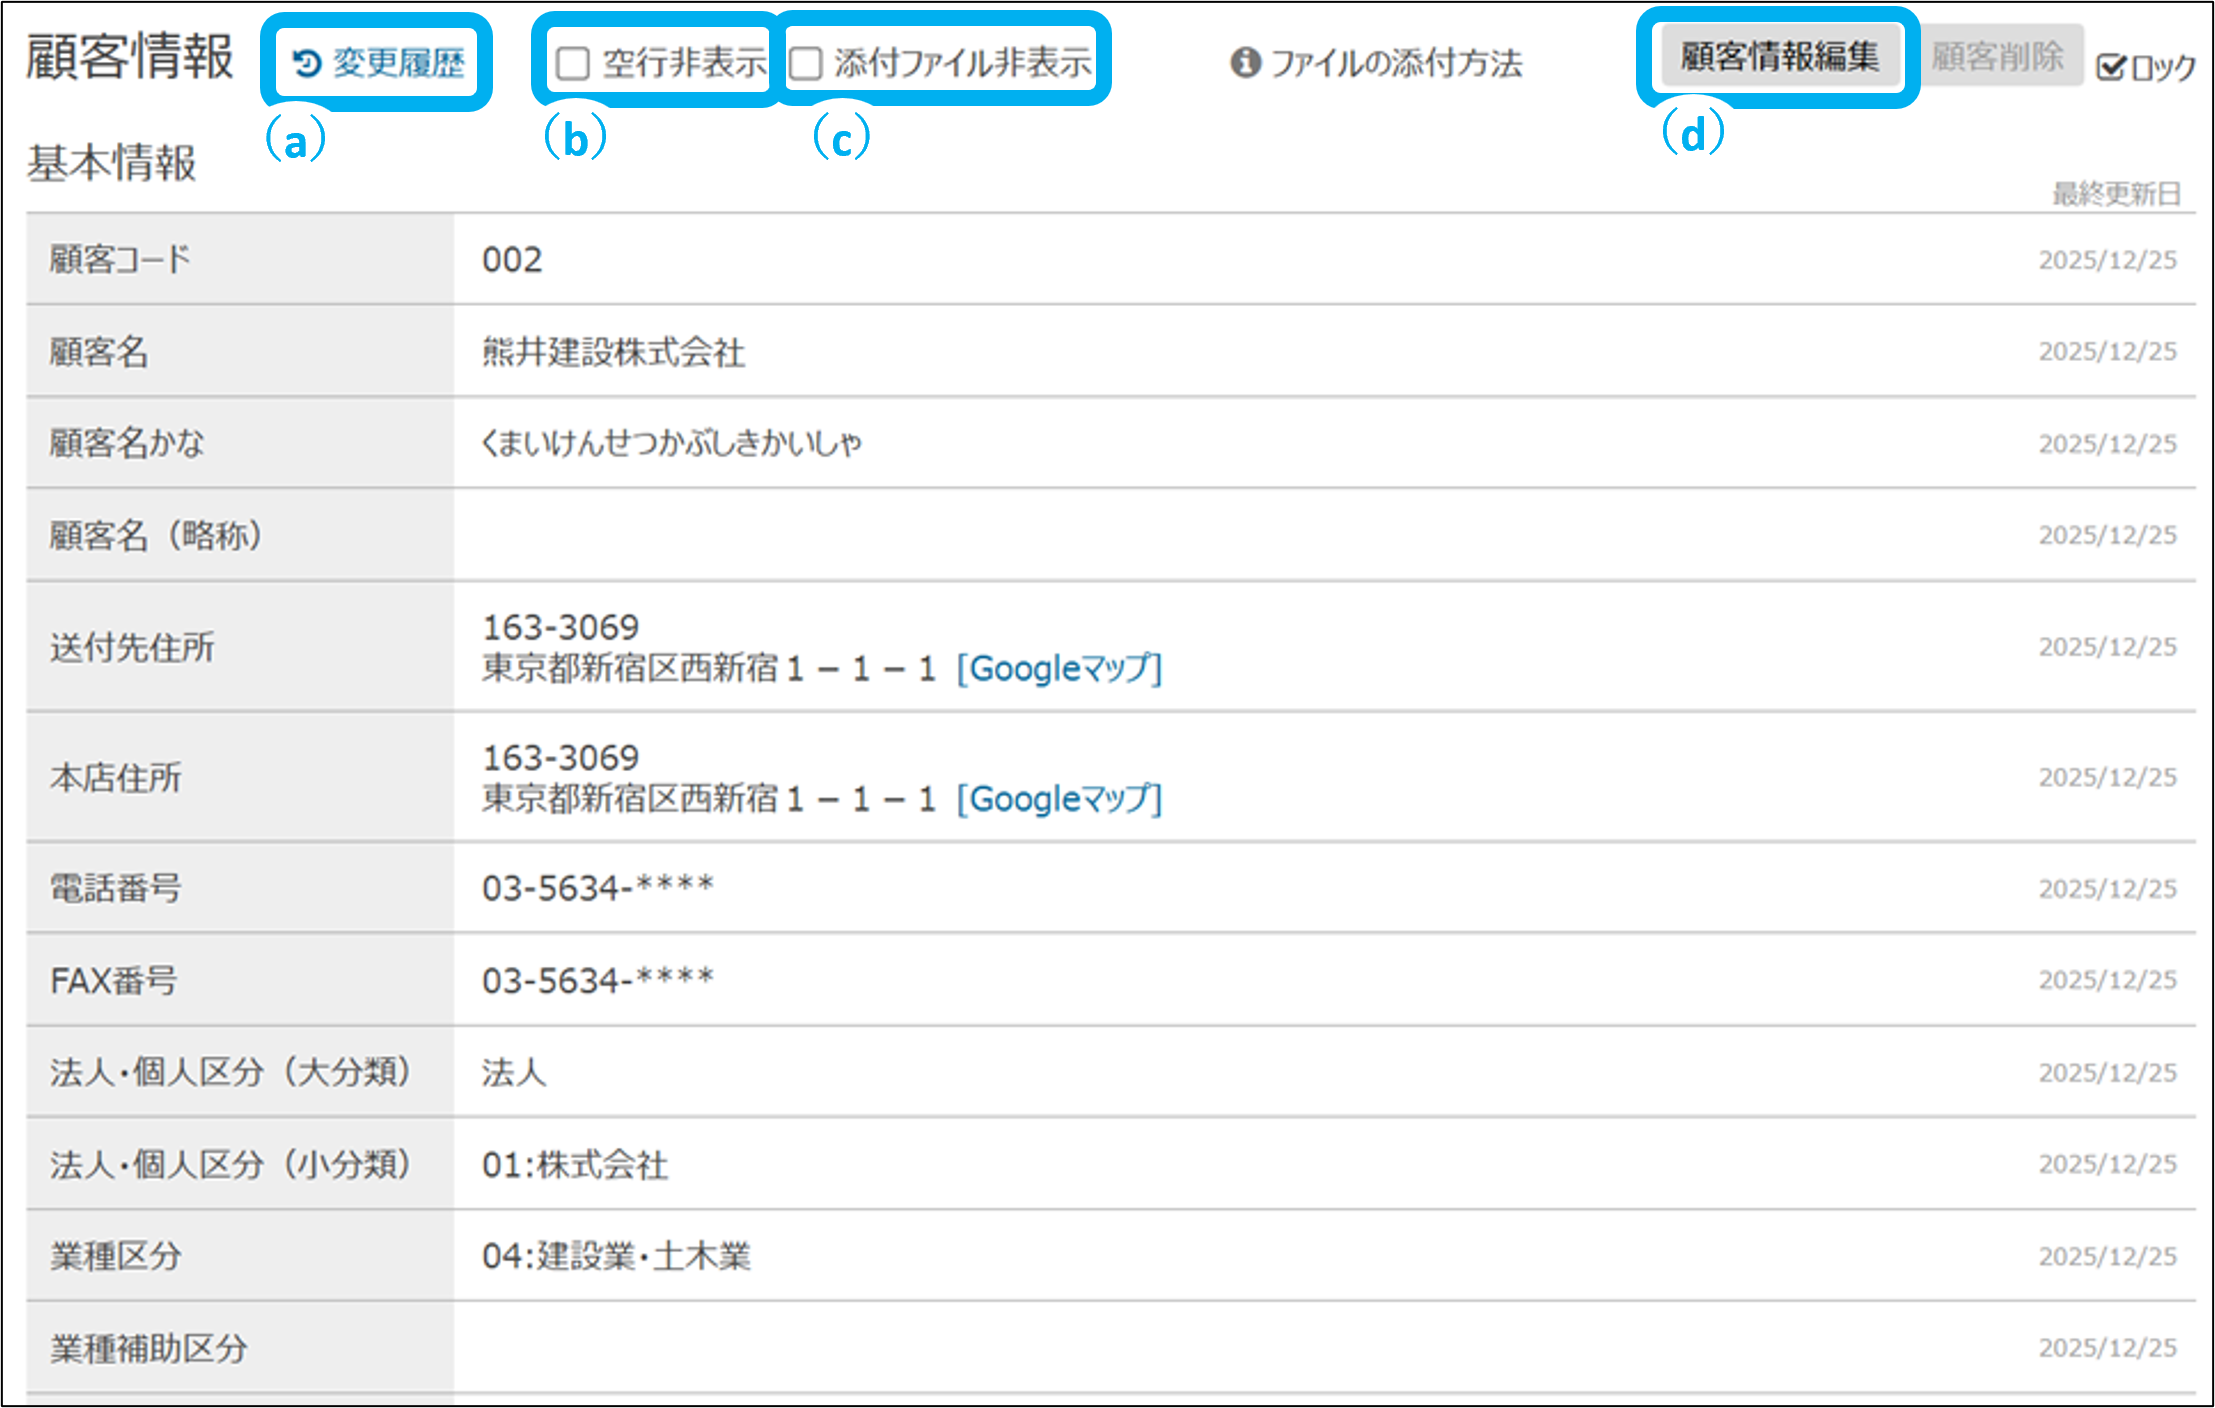Open the ファイルの添付方法 help link
This screenshot has width=2215, height=1408.
tap(1396, 63)
